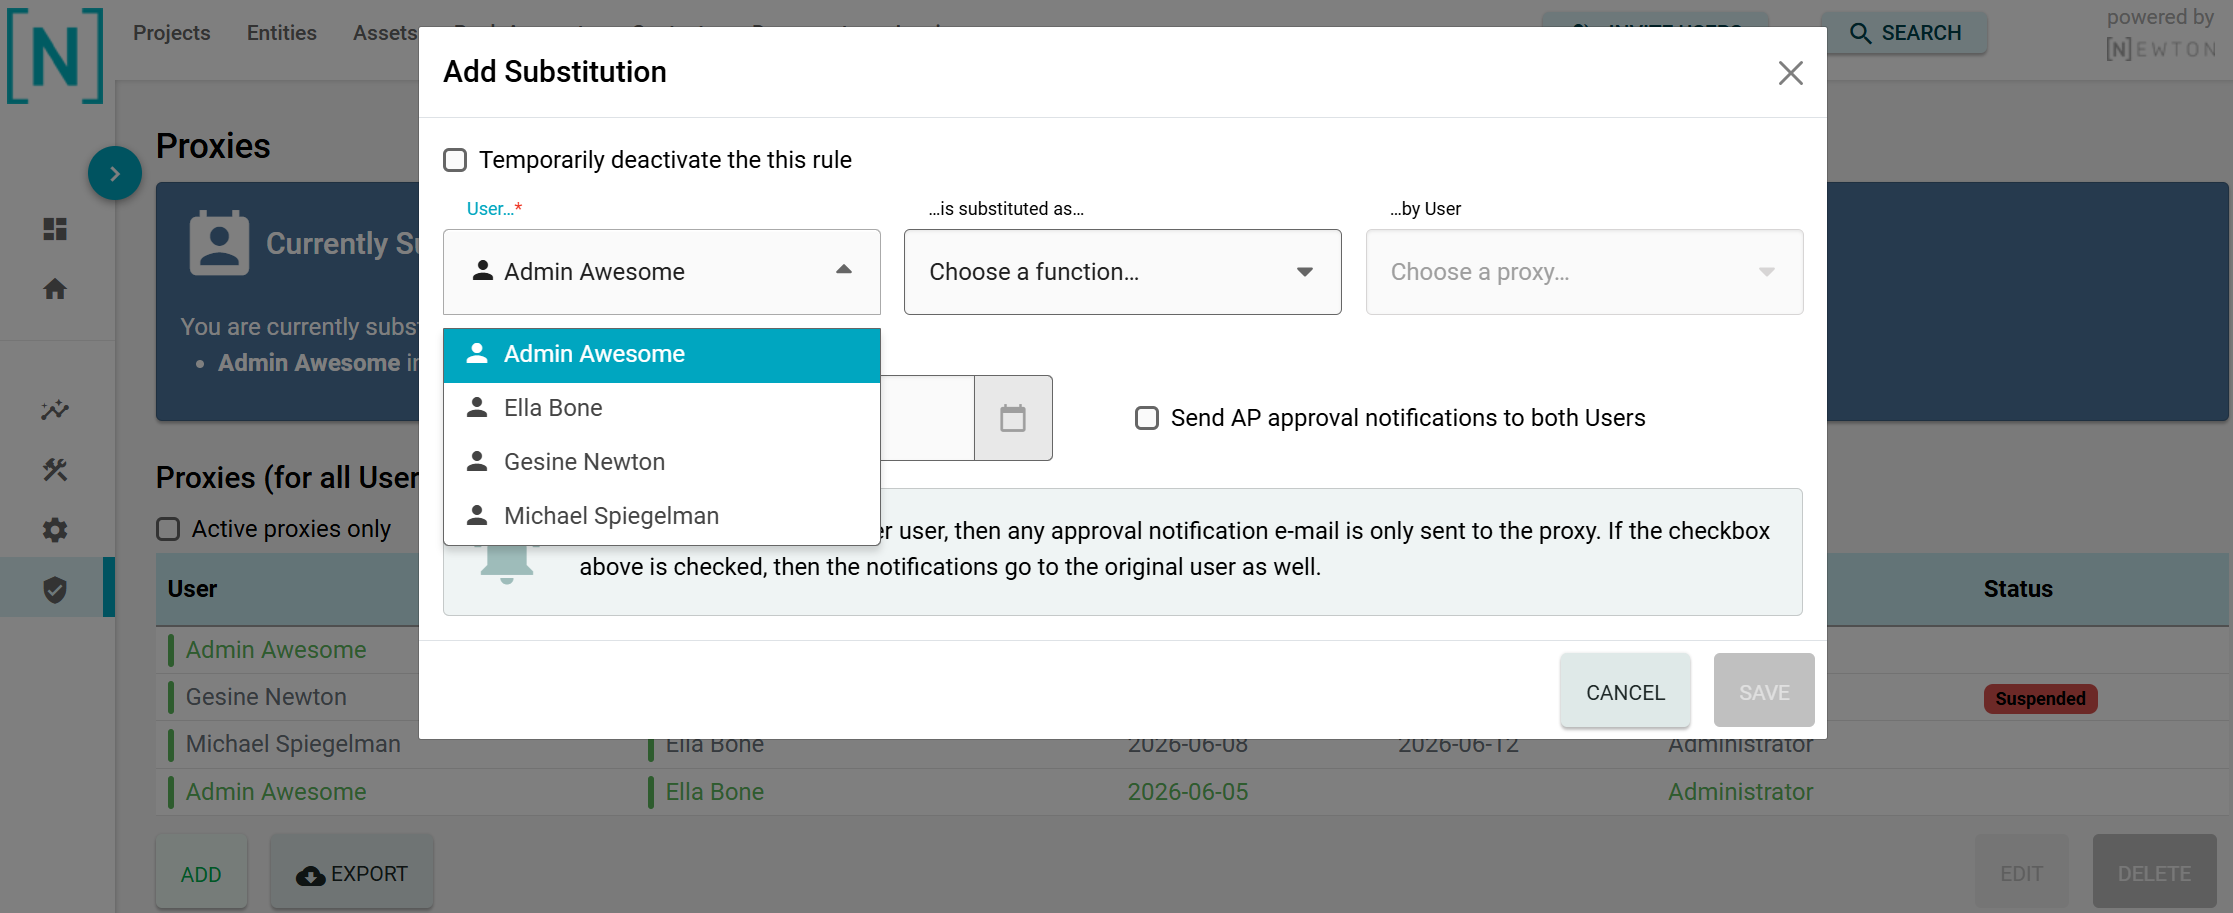
Task: Click the User column header
Action: (192, 589)
